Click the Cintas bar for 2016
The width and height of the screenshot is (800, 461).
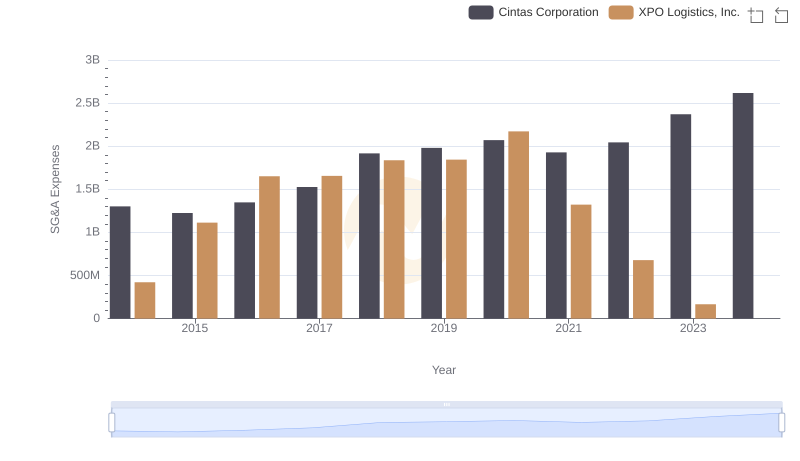tap(244, 261)
